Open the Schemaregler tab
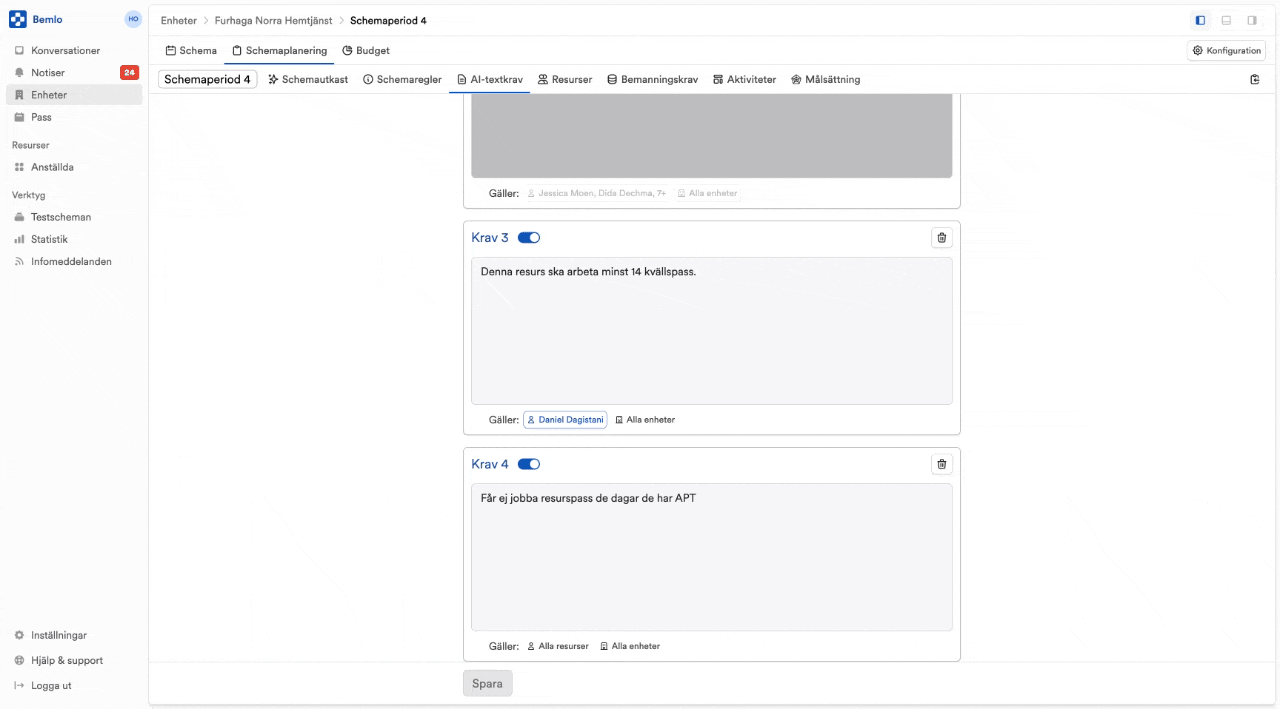This screenshot has width=1280, height=709. pyautogui.click(x=402, y=79)
